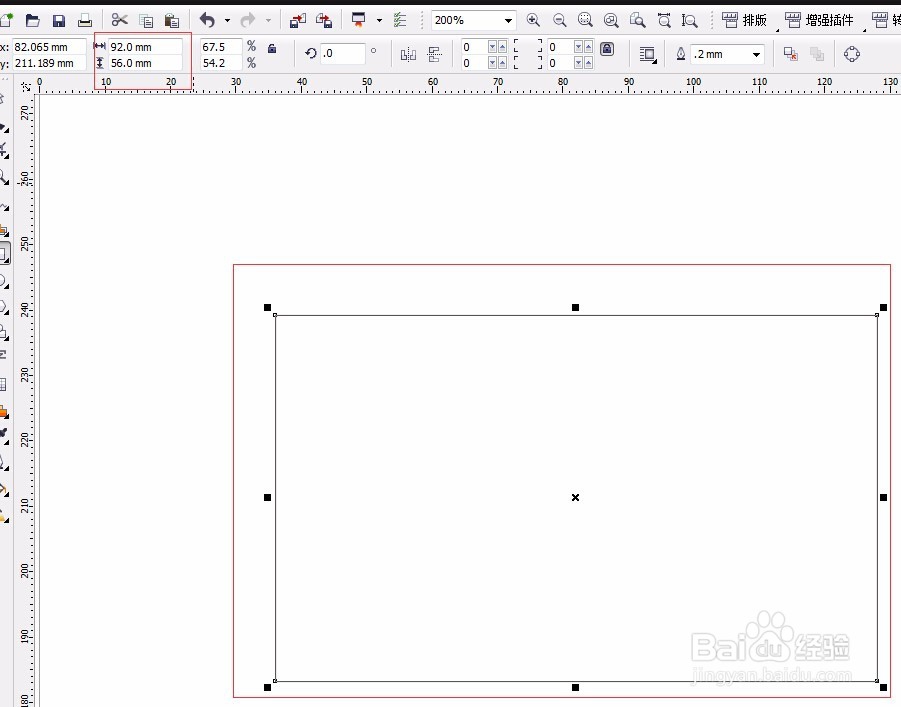Click the Export file icon
This screenshot has height=707, width=901.
point(324,21)
